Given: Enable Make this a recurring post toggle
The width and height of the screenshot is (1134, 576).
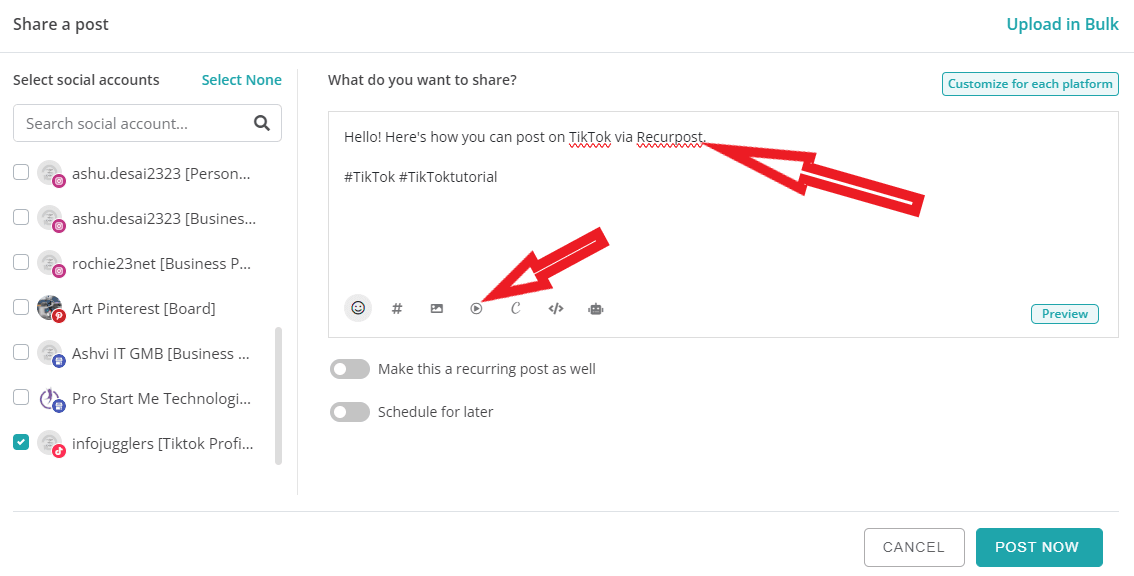Looking at the screenshot, I should (350, 369).
